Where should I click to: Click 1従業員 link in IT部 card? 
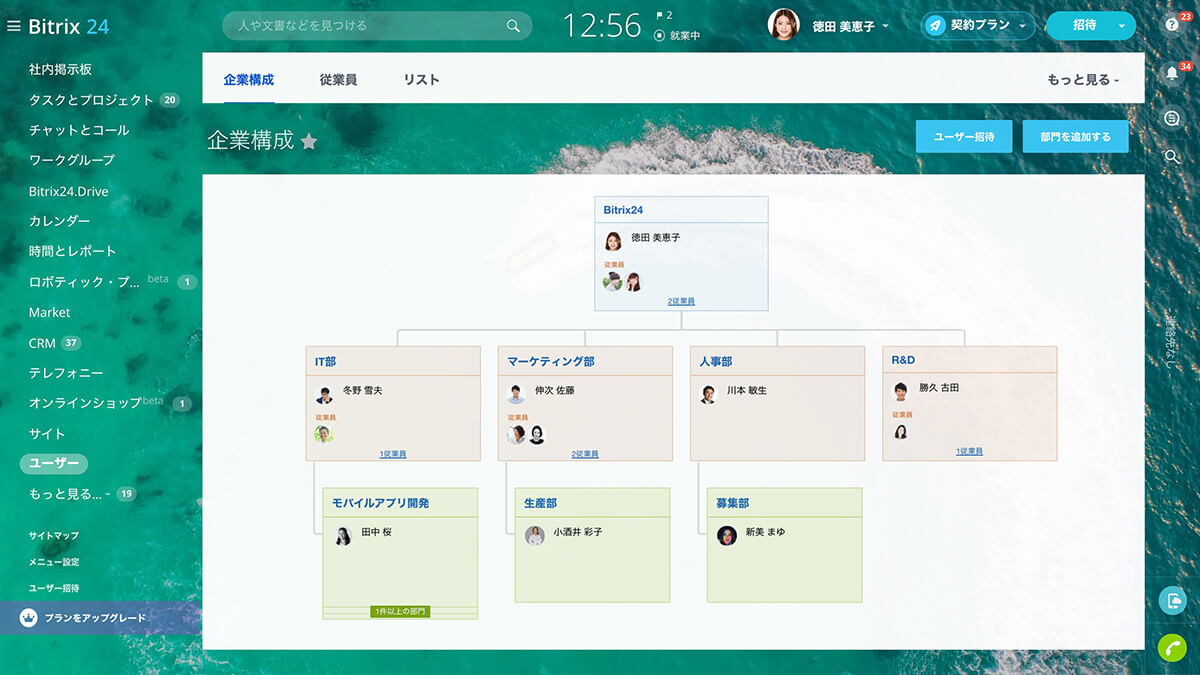(x=393, y=454)
